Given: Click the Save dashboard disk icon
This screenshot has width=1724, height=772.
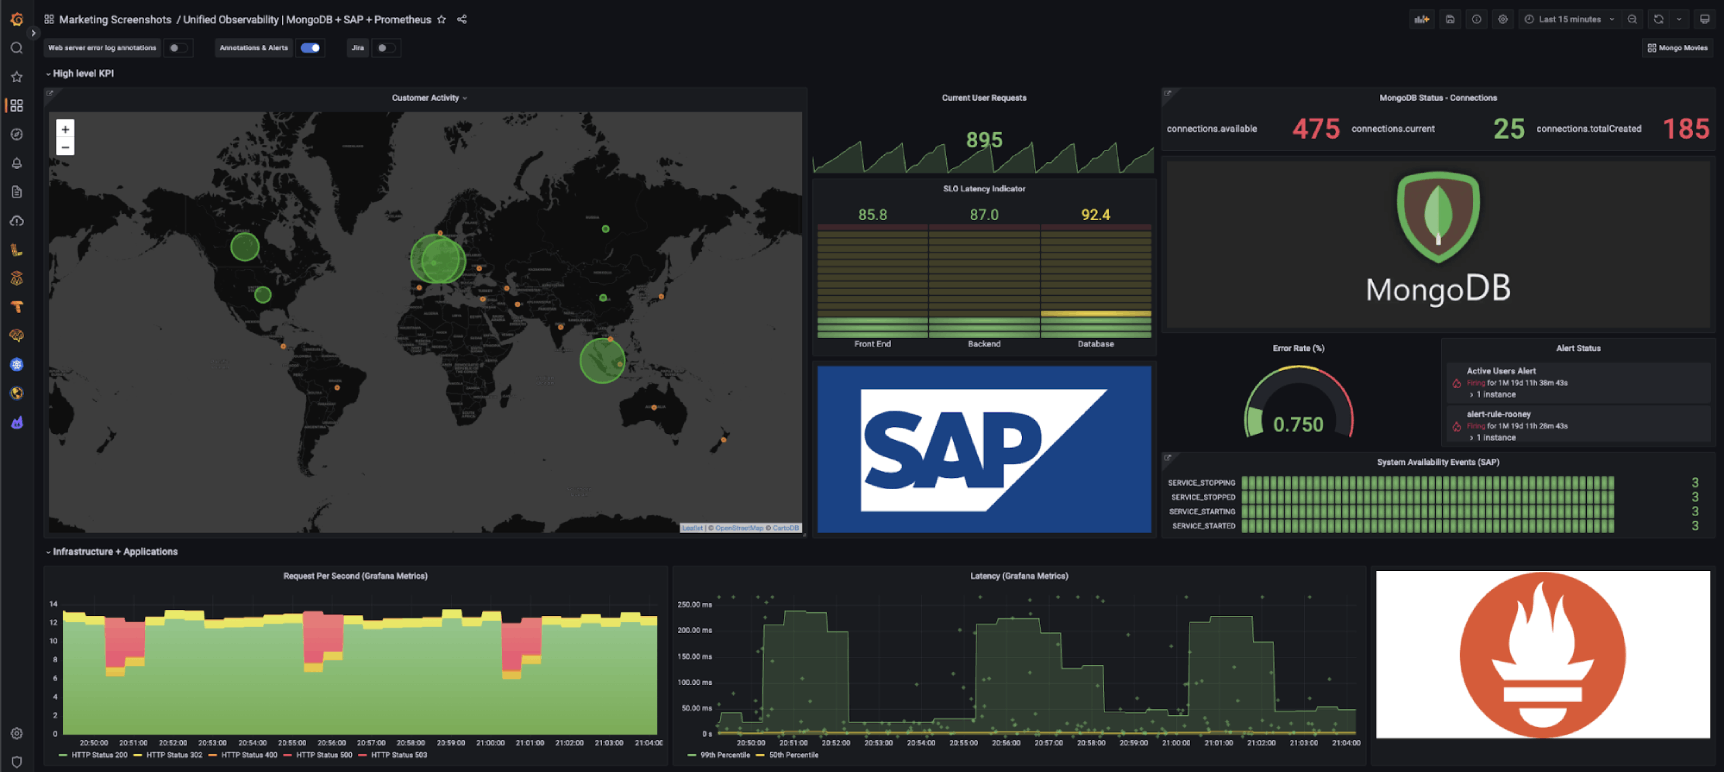Looking at the screenshot, I should (1450, 19).
